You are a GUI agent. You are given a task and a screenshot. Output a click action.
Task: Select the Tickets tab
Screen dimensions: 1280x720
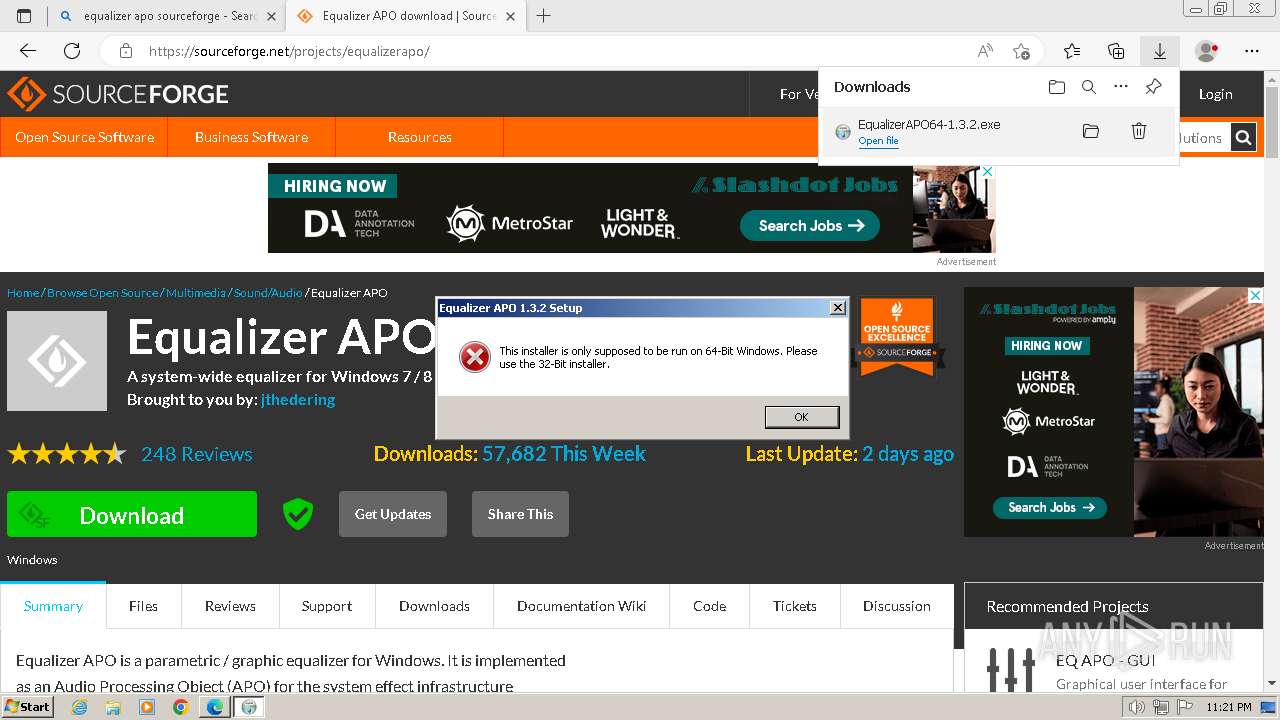click(795, 606)
